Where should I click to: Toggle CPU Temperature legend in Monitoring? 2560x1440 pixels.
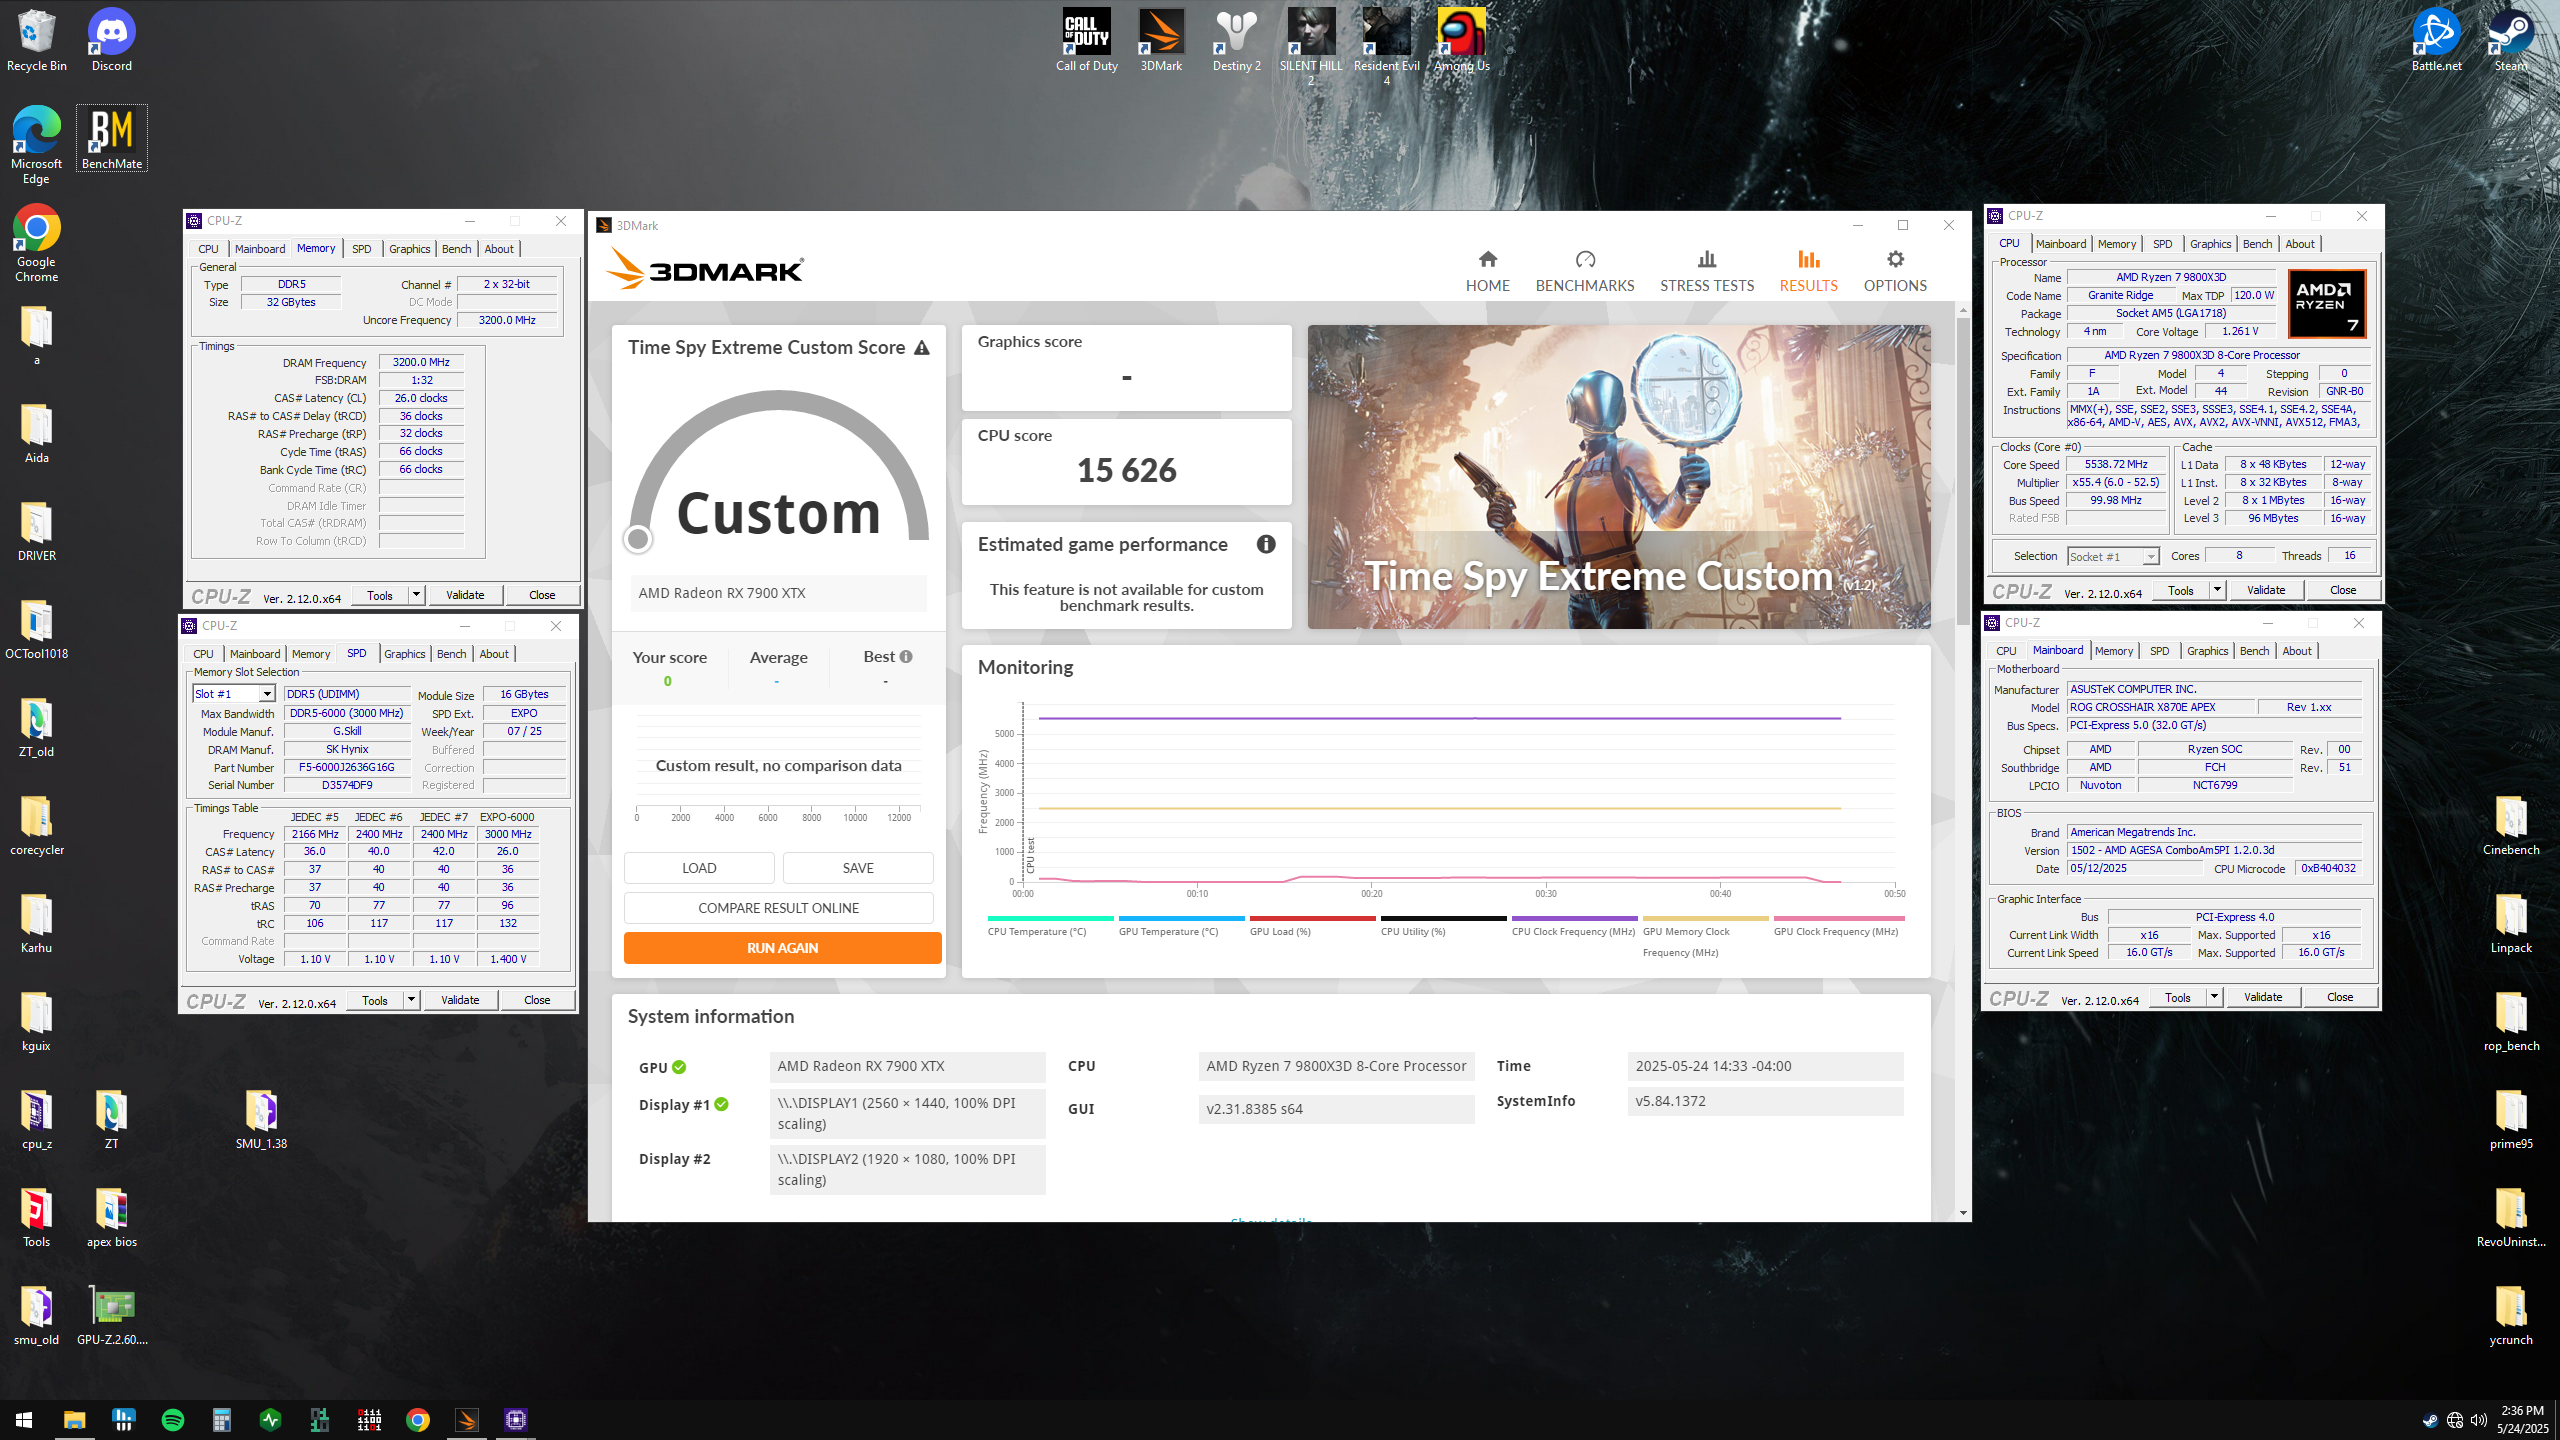(1049, 926)
